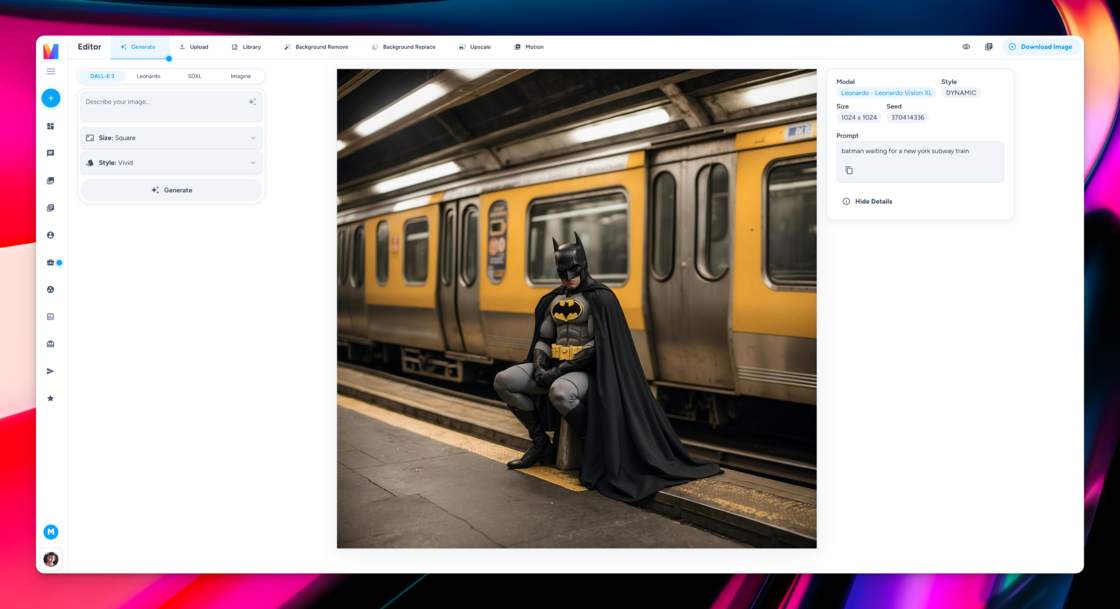Open the square image frame sidebar icon

[51, 316]
